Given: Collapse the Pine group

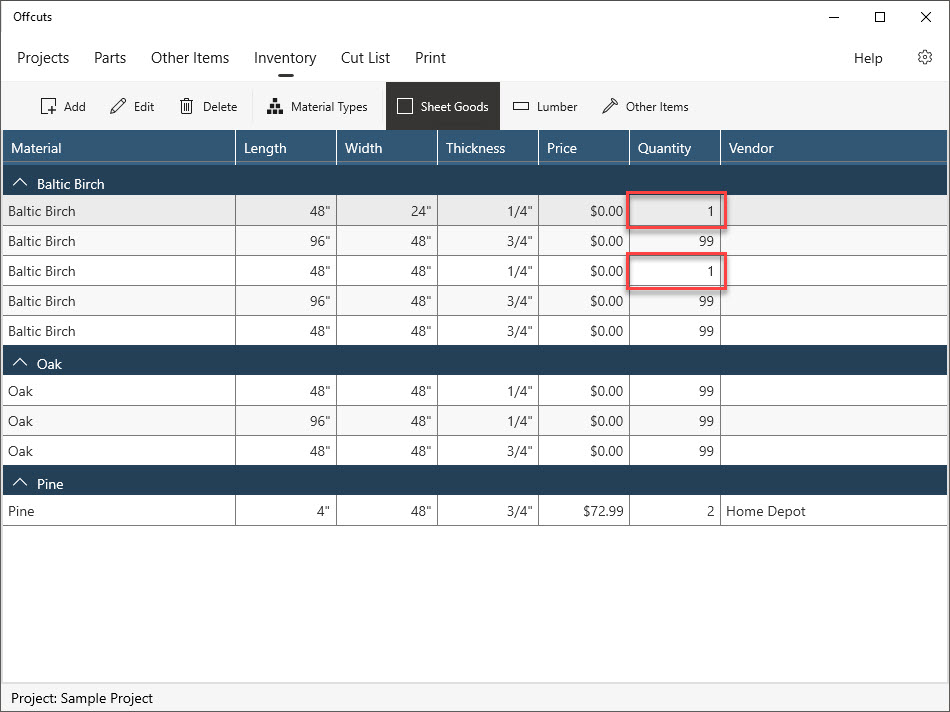Looking at the screenshot, I should click(x=20, y=482).
